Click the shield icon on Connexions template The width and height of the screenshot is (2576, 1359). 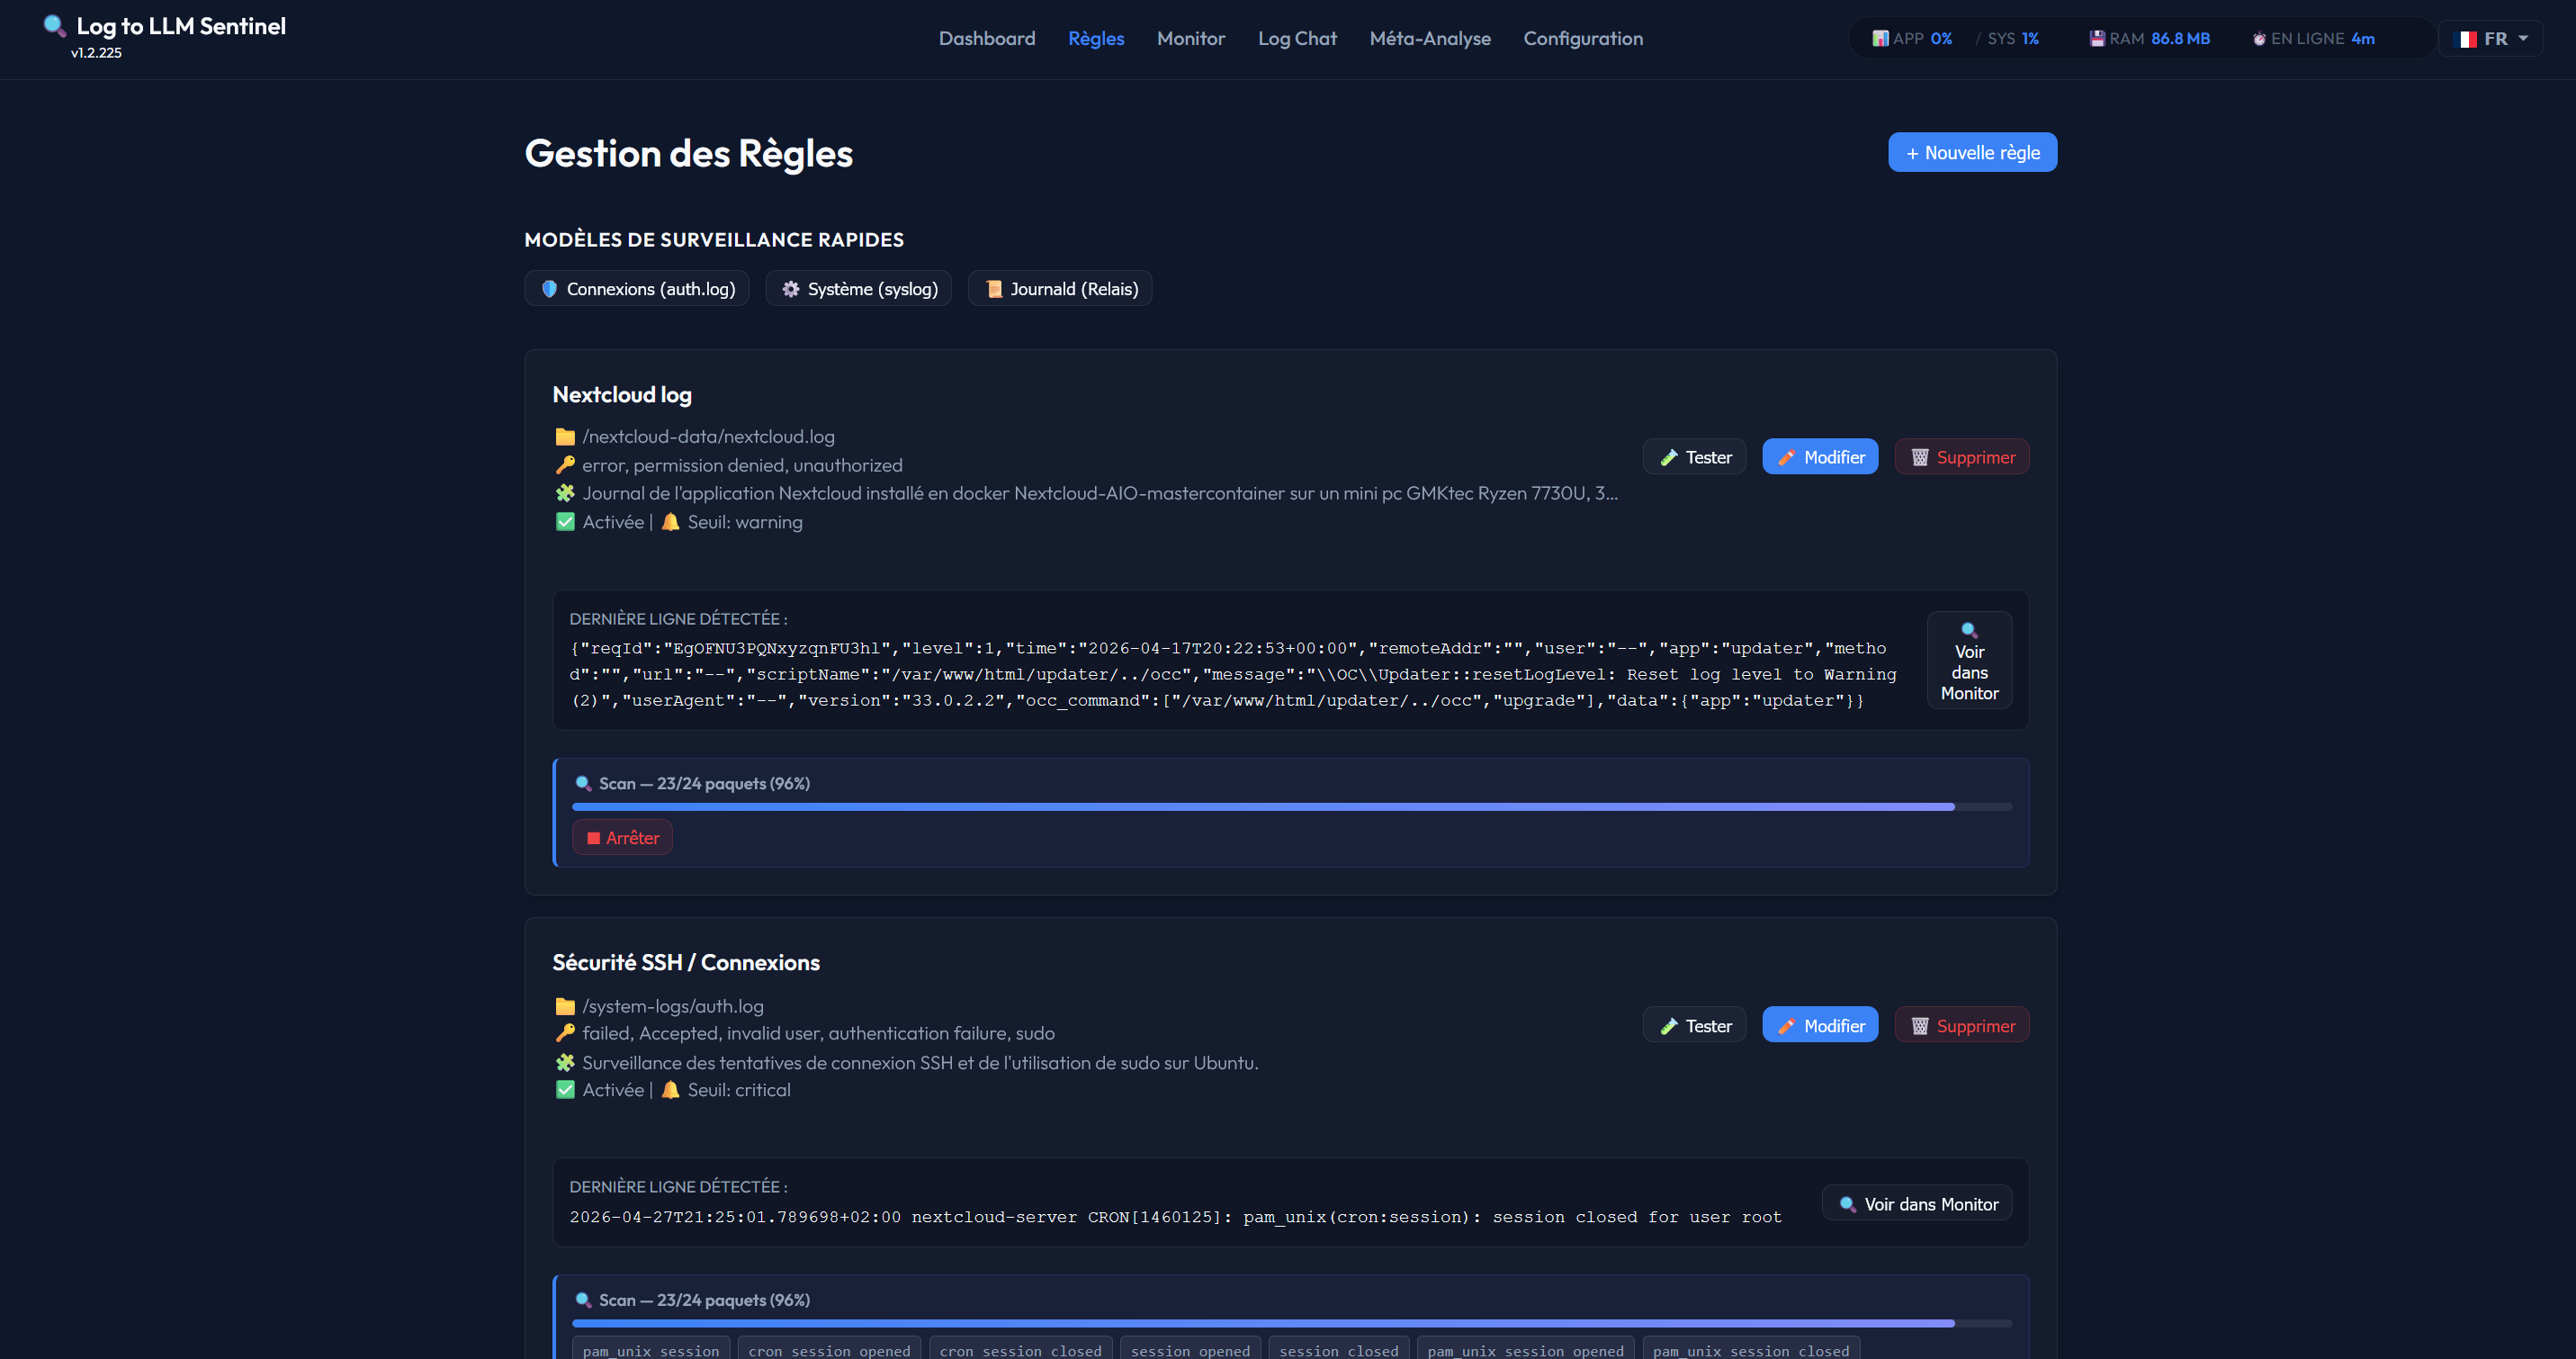549,288
